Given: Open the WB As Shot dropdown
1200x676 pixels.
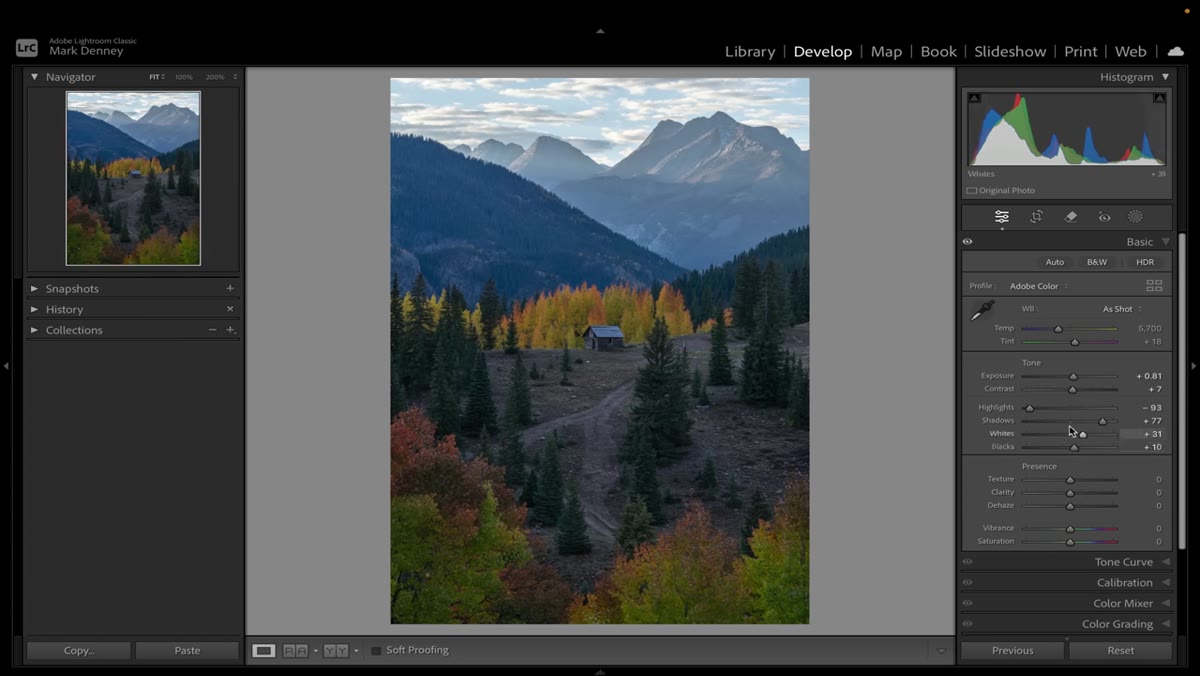Looking at the screenshot, I should pyautogui.click(x=1121, y=309).
